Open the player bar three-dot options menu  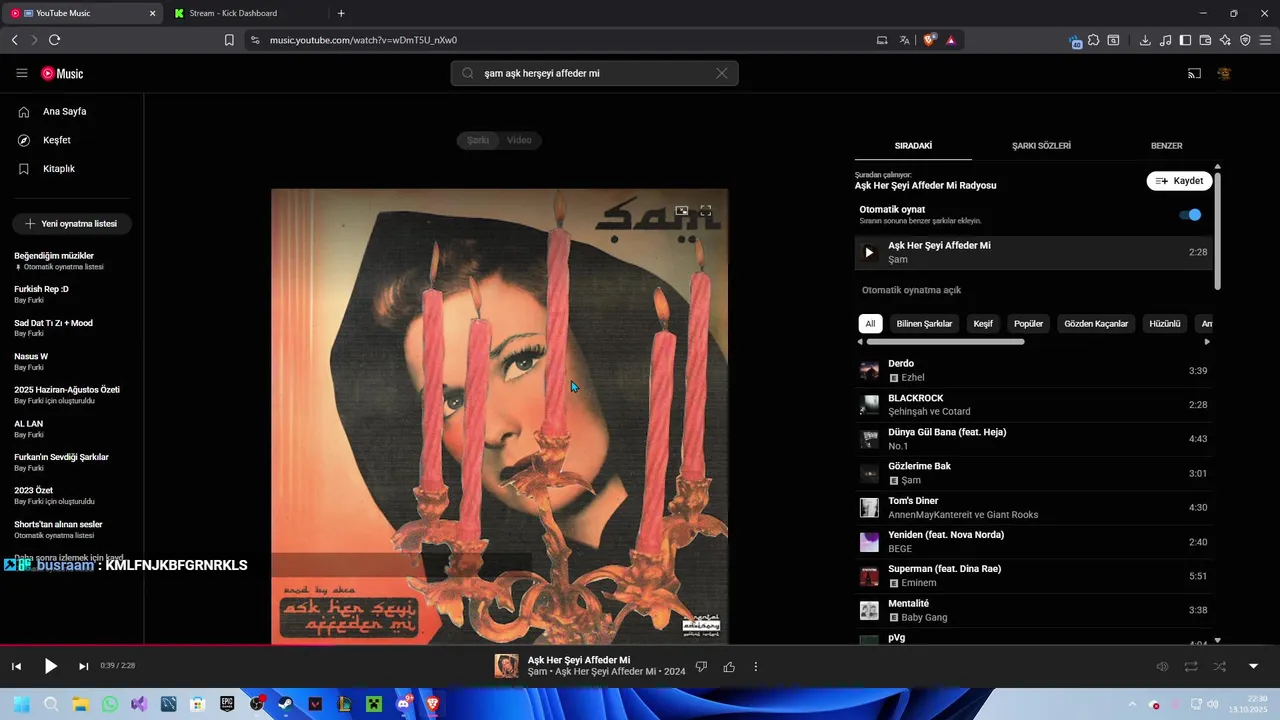(x=756, y=666)
